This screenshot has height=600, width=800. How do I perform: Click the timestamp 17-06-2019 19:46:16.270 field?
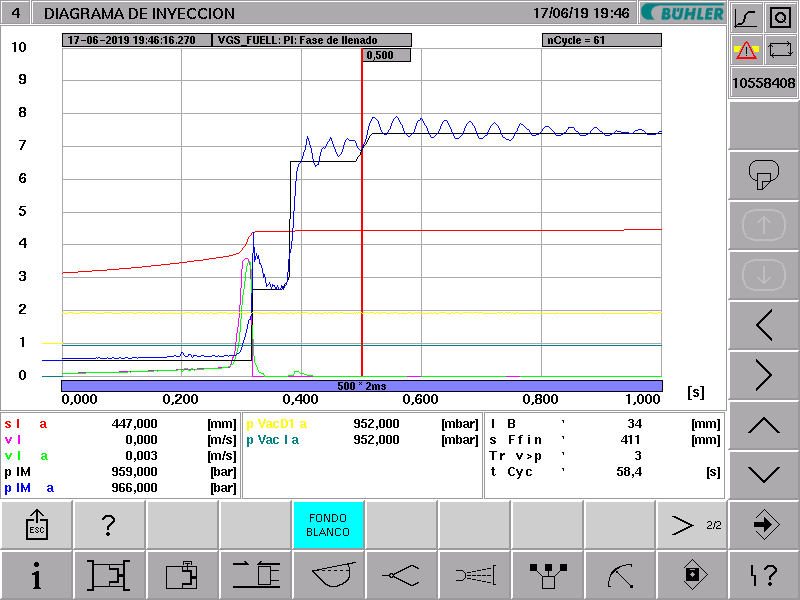pos(137,40)
